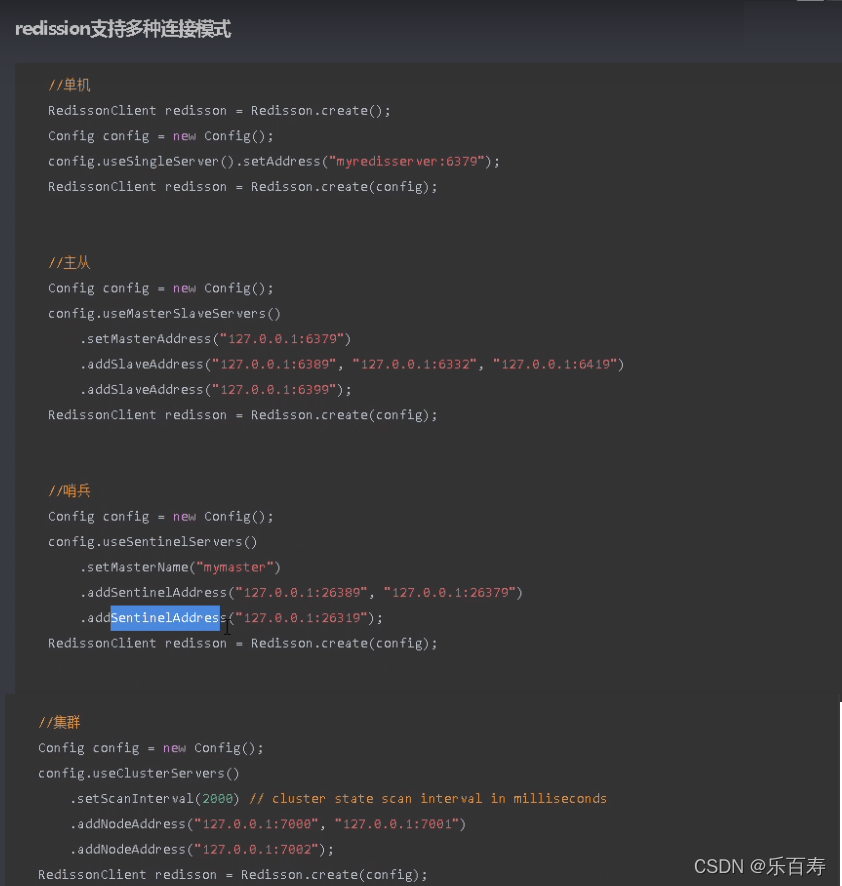The width and height of the screenshot is (842, 886).
Task: Click "useSingleServer()" in the single-server code
Action: [168, 162]
